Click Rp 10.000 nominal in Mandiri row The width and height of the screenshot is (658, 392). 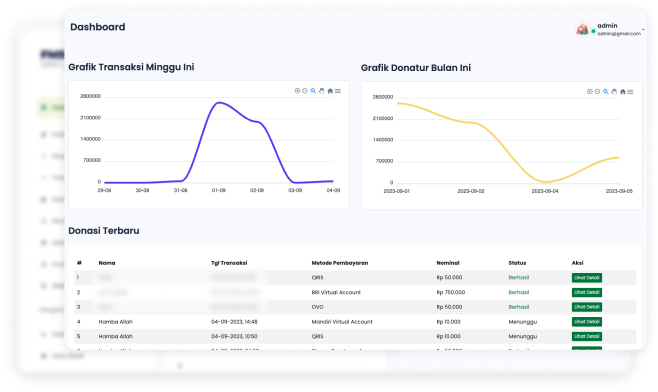[449, 322]
